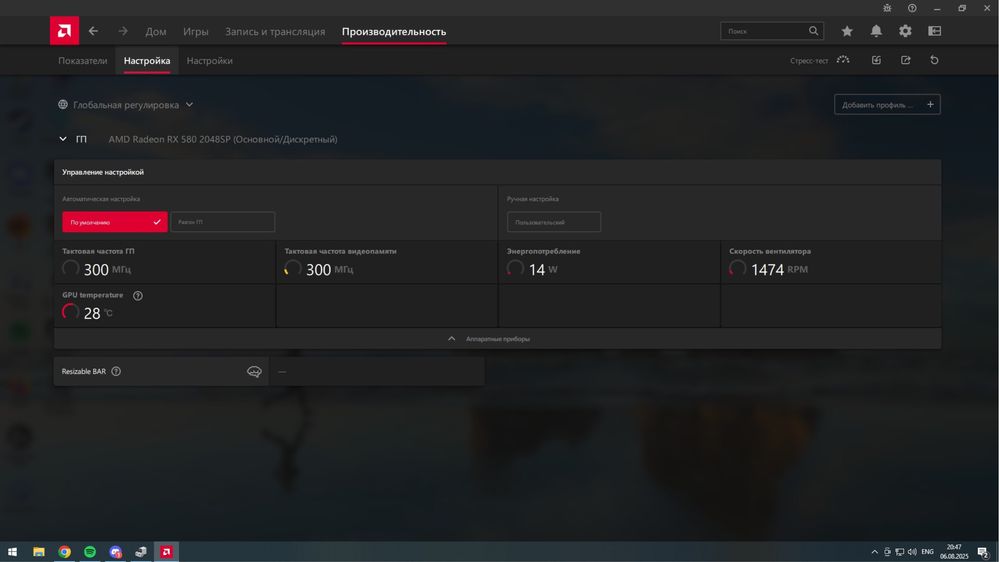999x562 pixels.
Task: Click the ENG language indicator
Action: point(928,552)
